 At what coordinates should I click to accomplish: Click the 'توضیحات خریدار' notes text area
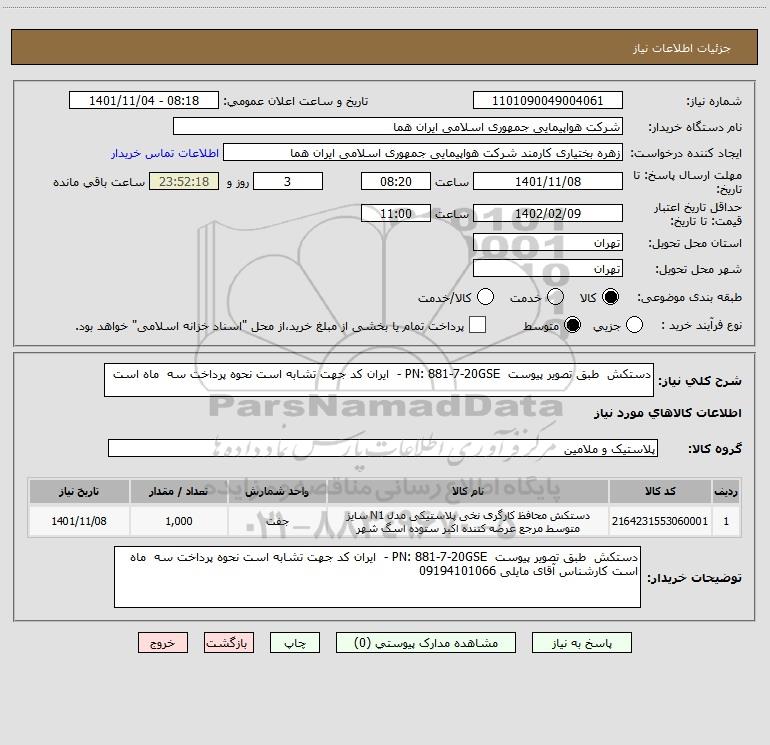click(377, 576)
